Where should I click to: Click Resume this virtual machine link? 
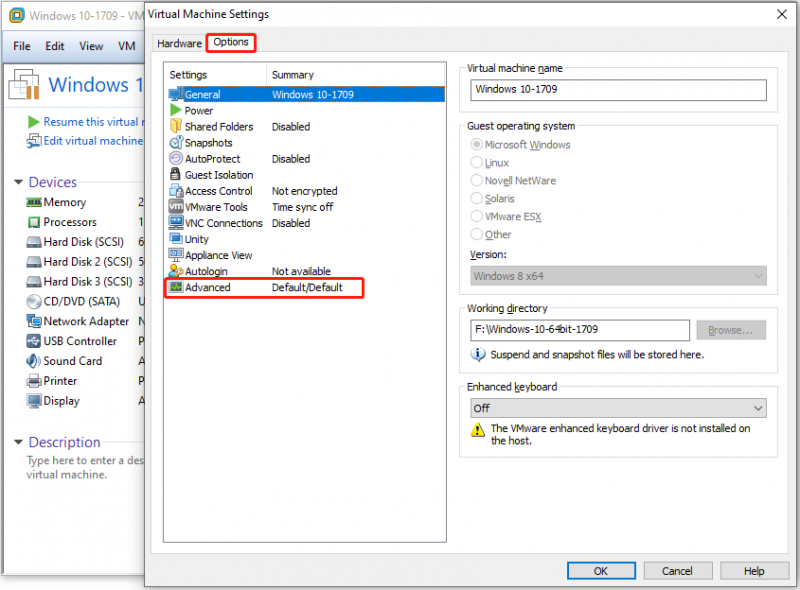click(x=94, y=122)
